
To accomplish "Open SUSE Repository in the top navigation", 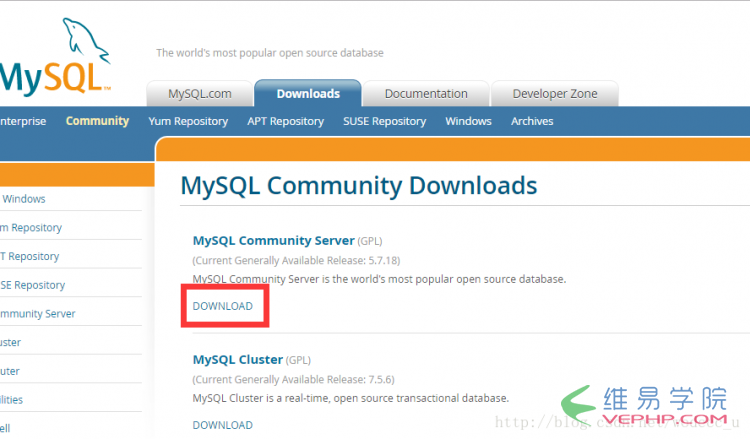I will (385, 121).
